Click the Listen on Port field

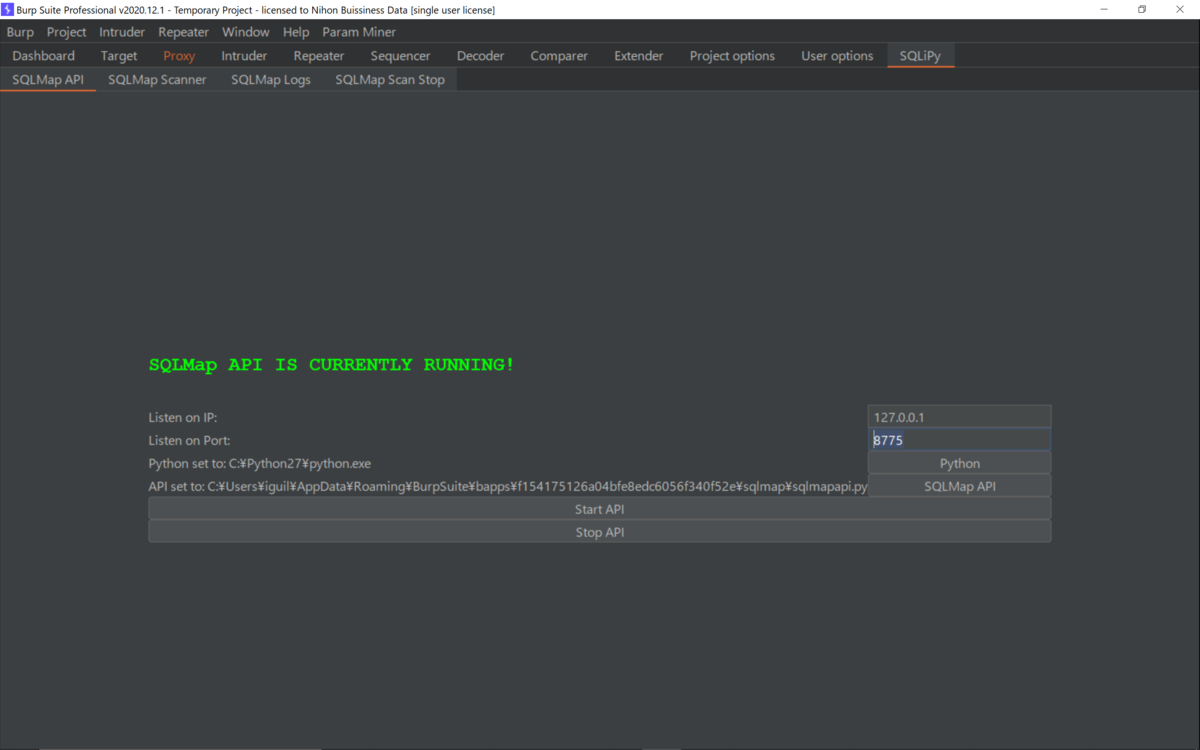click(959, 440)
